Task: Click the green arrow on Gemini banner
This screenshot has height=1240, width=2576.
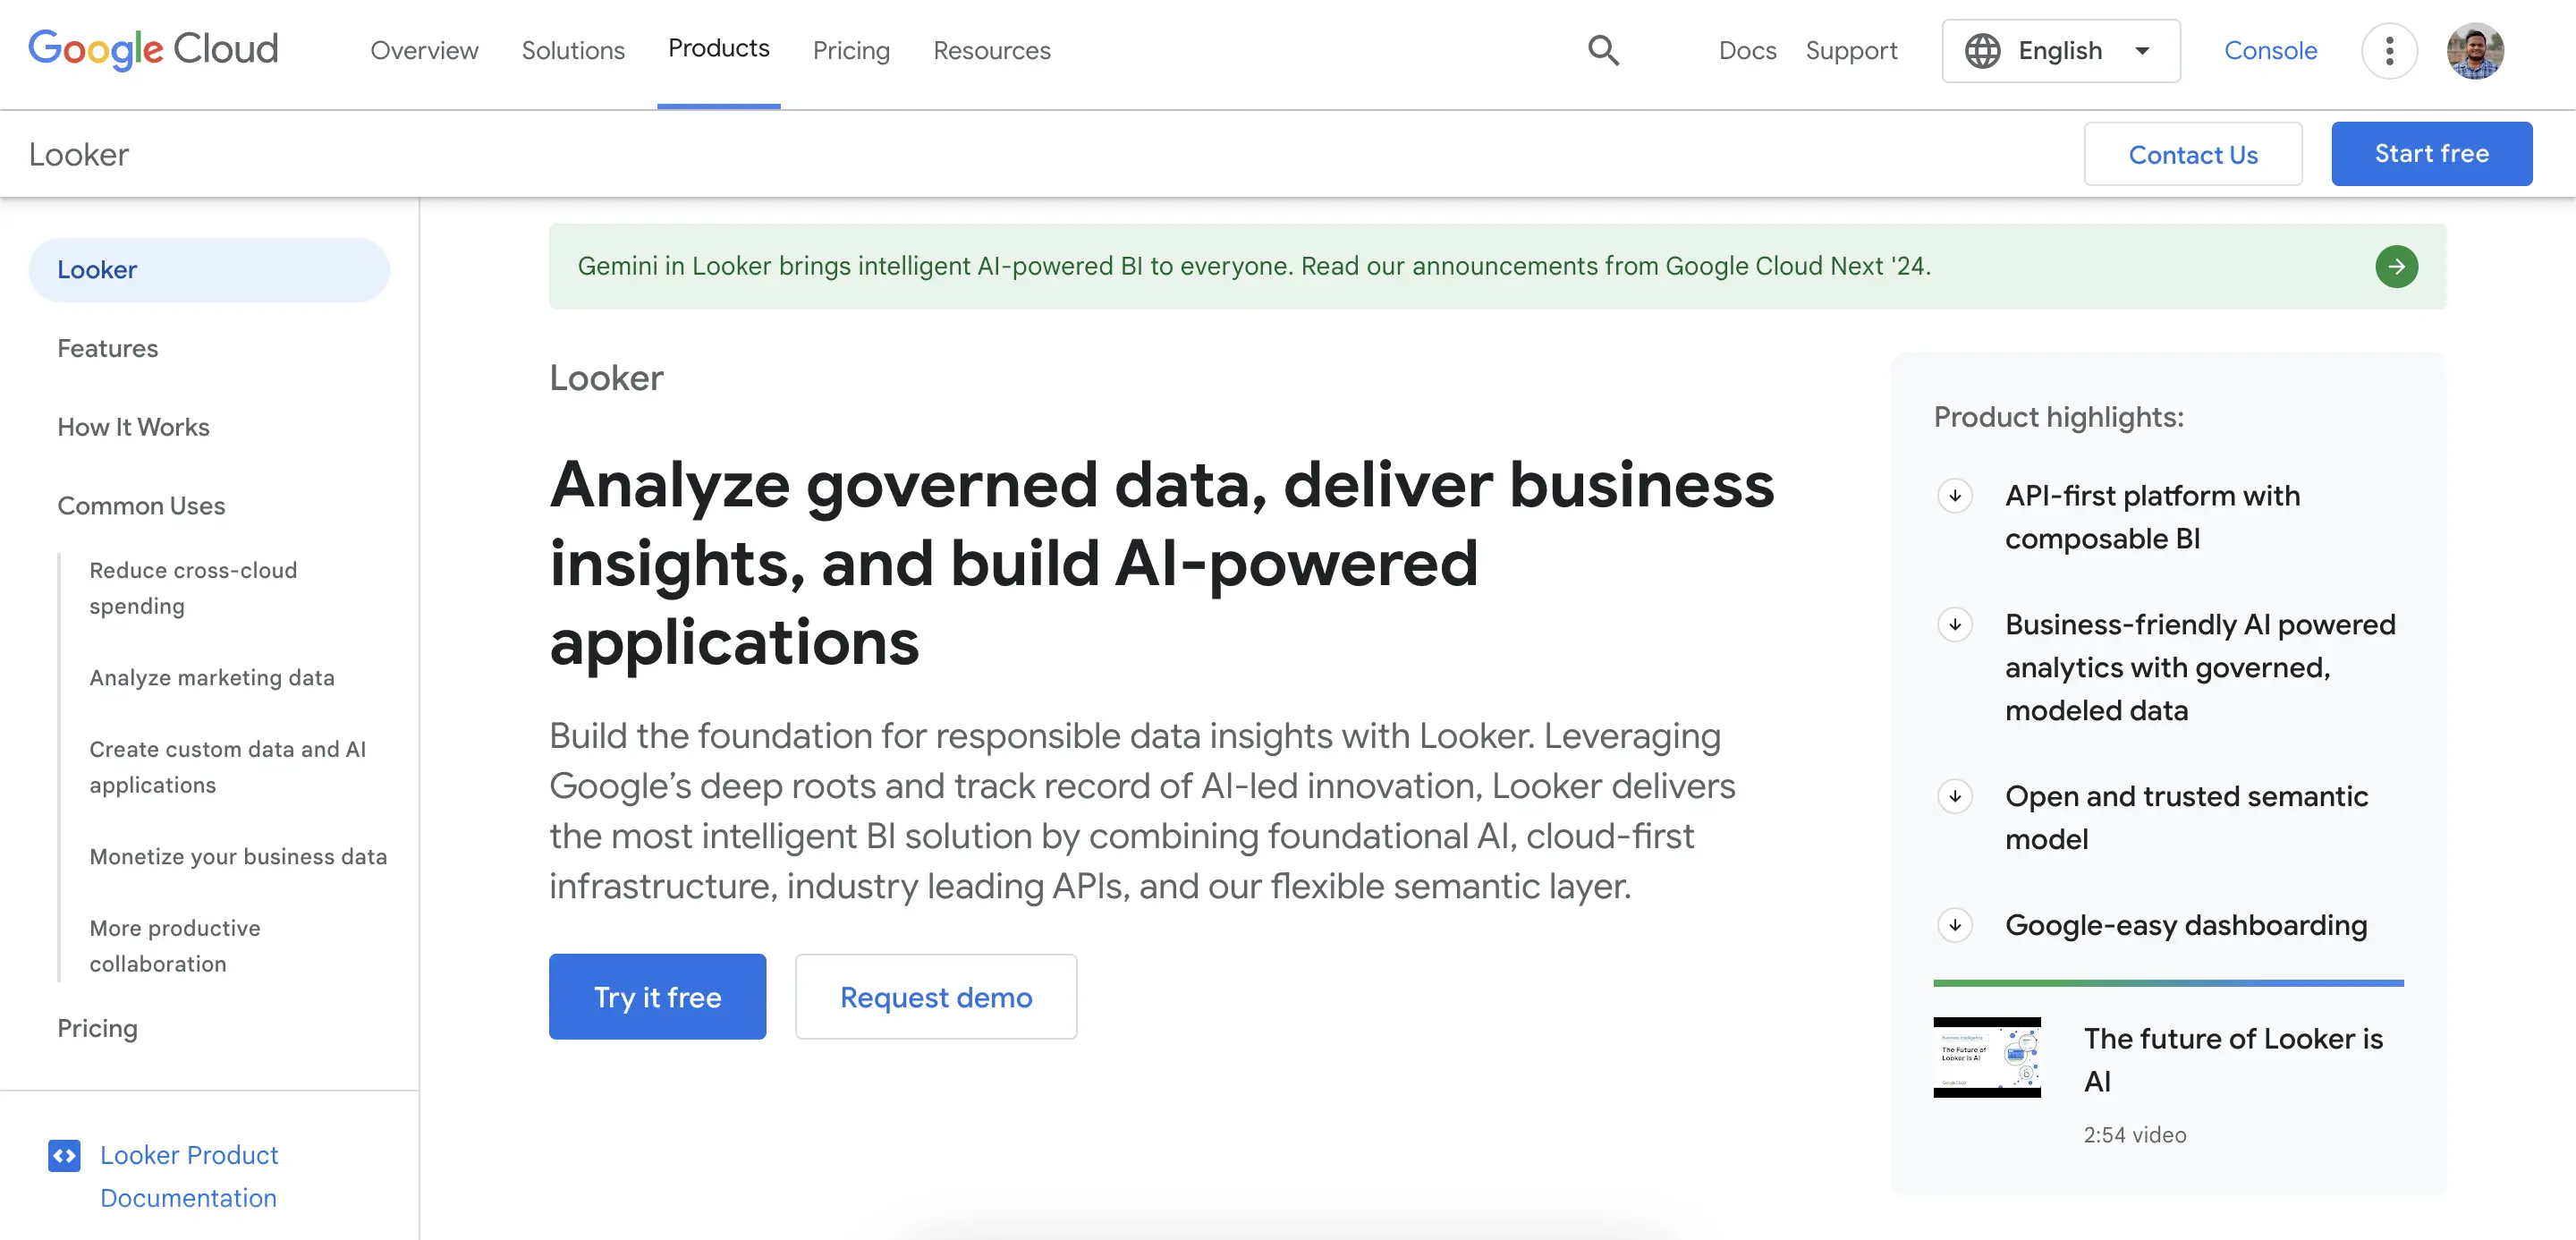Action: (x=2396, y=266)
